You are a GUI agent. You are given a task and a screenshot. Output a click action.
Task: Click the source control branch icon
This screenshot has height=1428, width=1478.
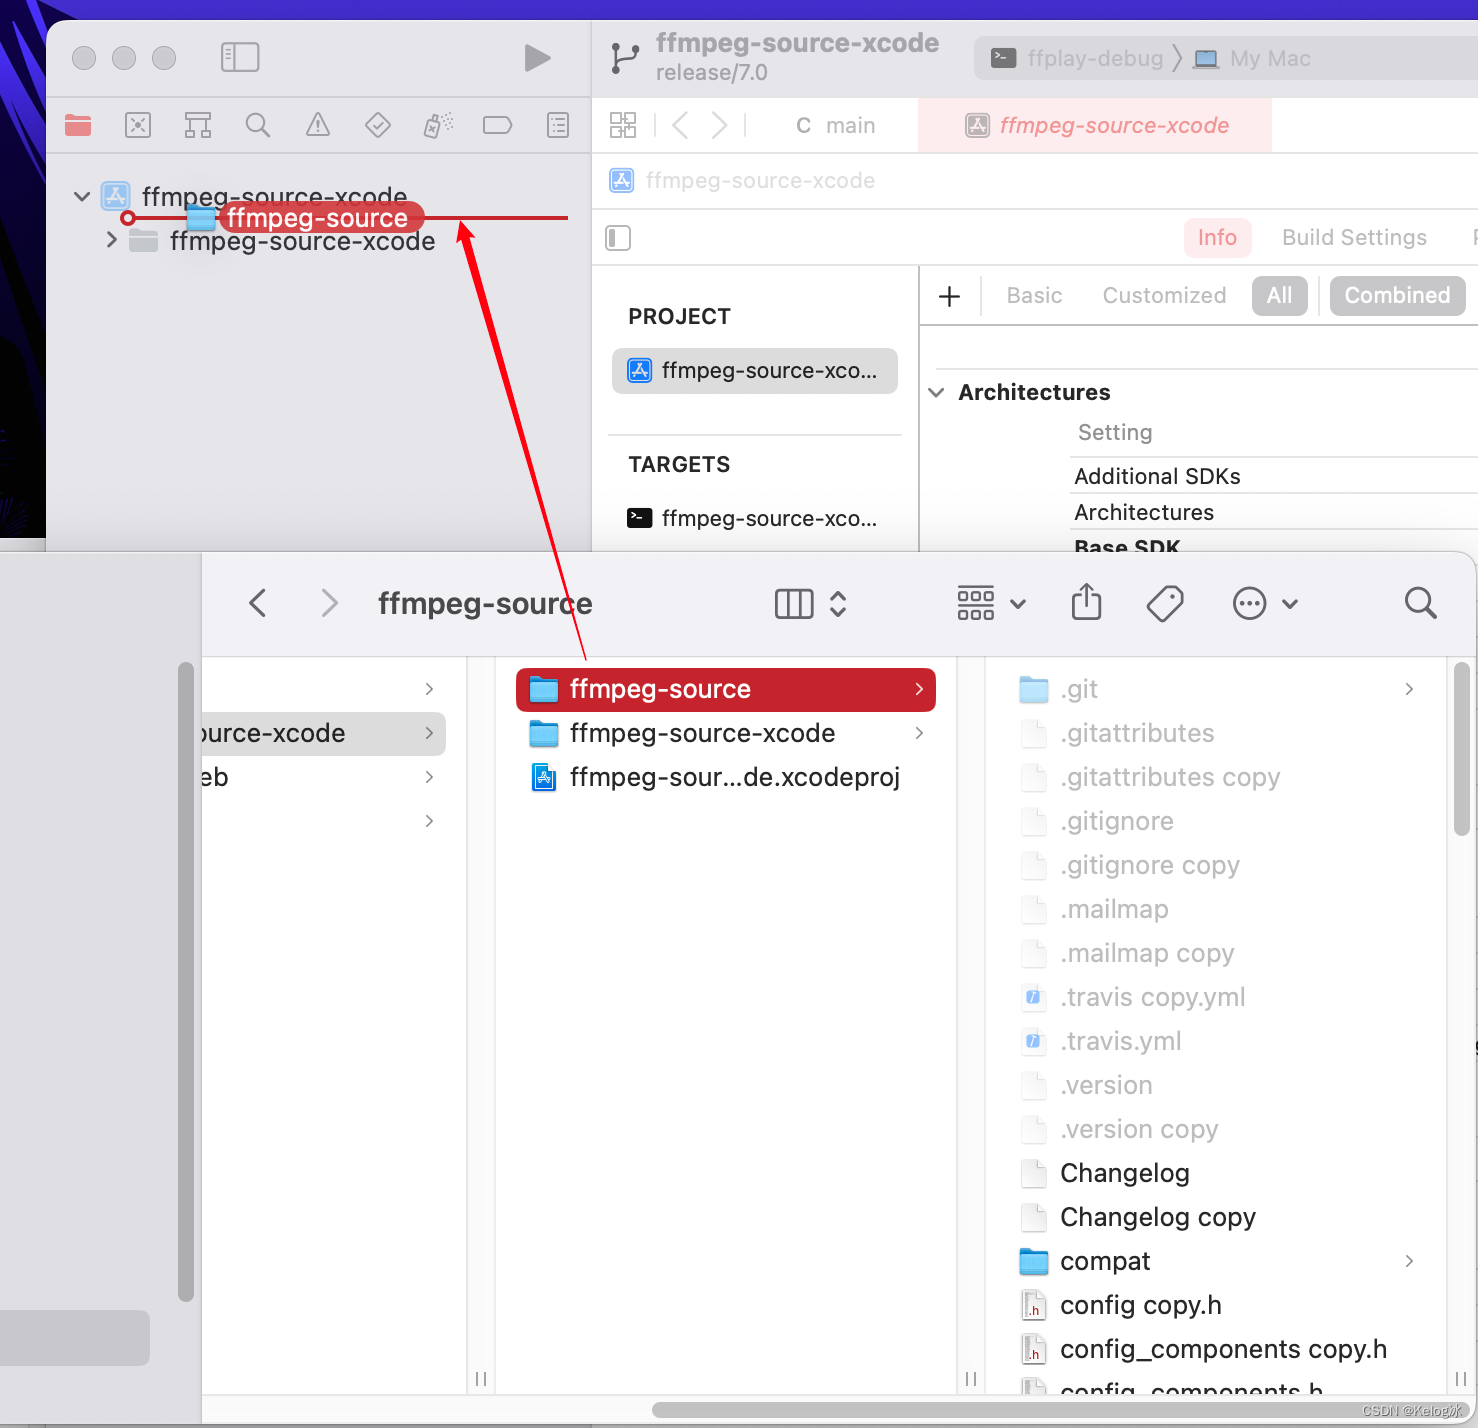(624, 58)
